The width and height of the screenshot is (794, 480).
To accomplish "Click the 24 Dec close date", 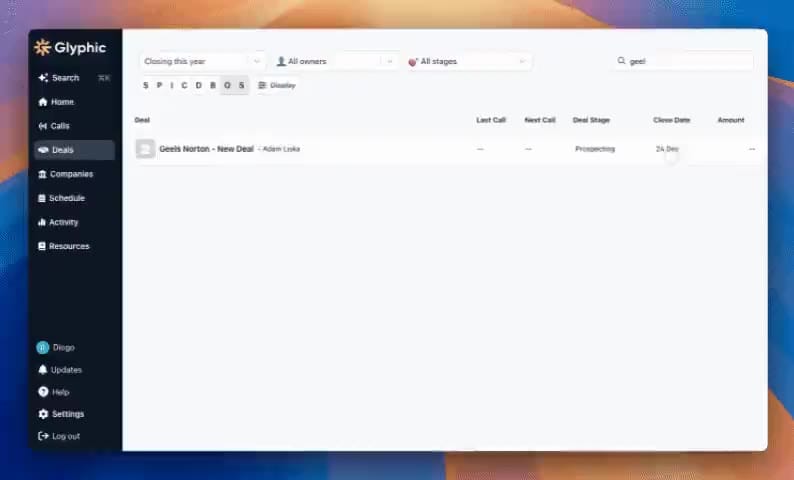I will coord(667,149).
